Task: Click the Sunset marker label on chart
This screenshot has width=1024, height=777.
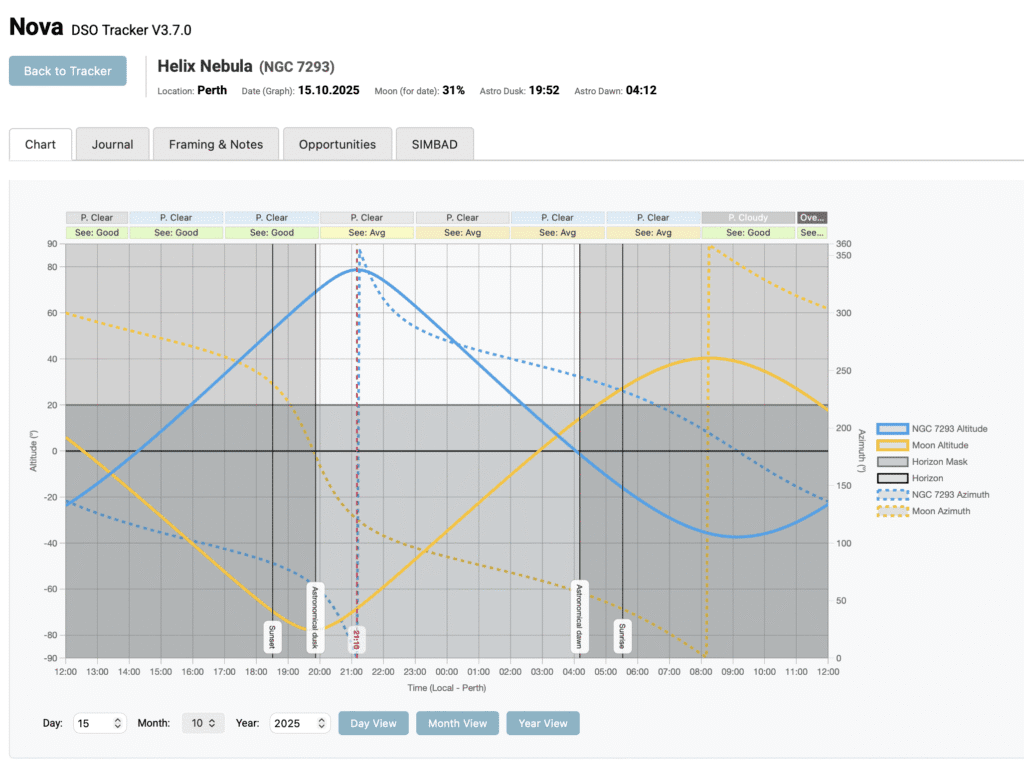Action: click(271, 636)
